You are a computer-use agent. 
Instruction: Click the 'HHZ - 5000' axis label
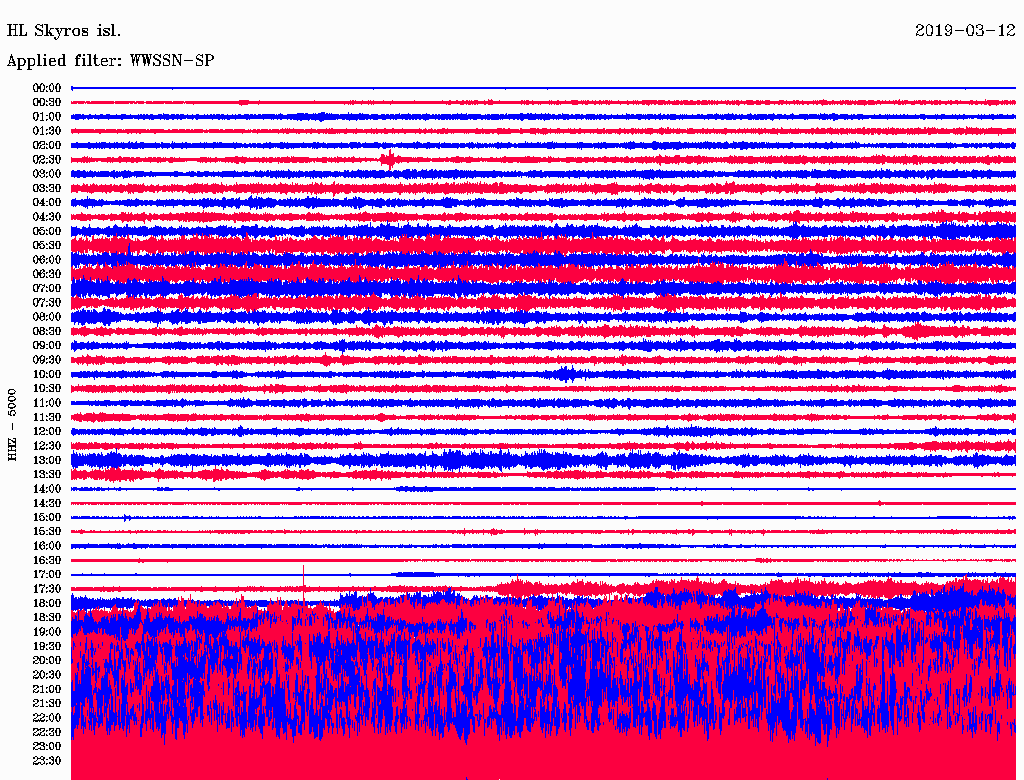tap(12, 425)
